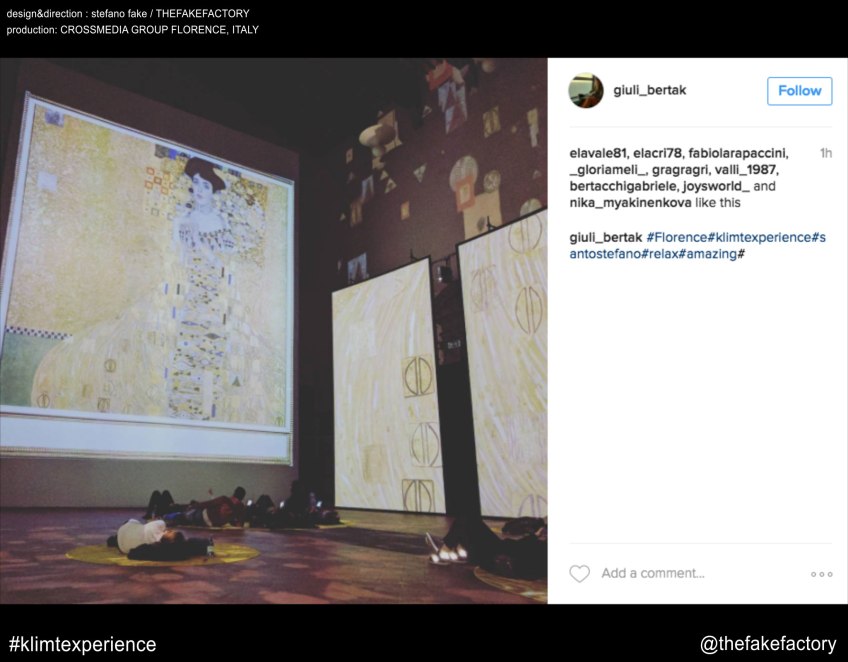Open the #Florence hashtag
Image resolution: width=848 pixels, height=662 pixels.
point(677,237)
